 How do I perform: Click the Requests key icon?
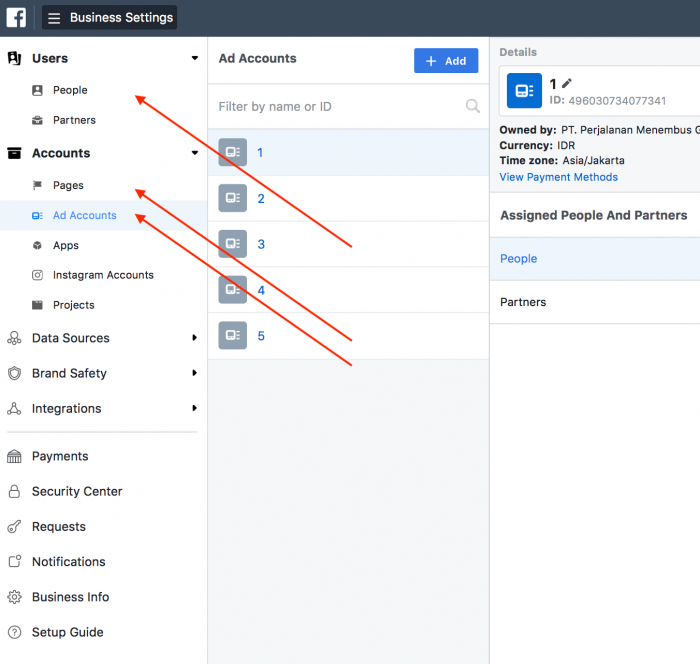[14, 527]
